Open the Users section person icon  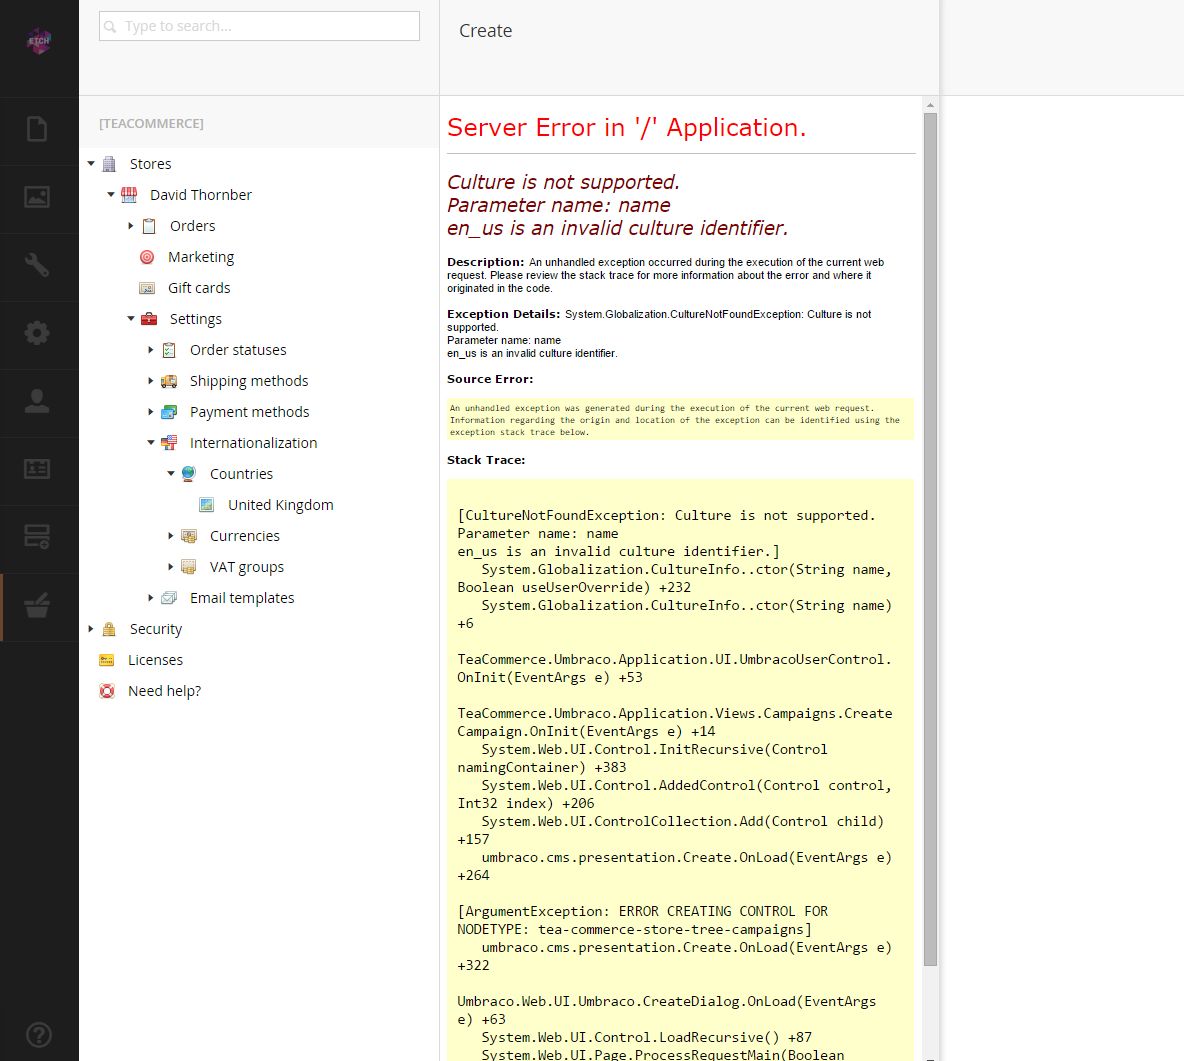37,401
